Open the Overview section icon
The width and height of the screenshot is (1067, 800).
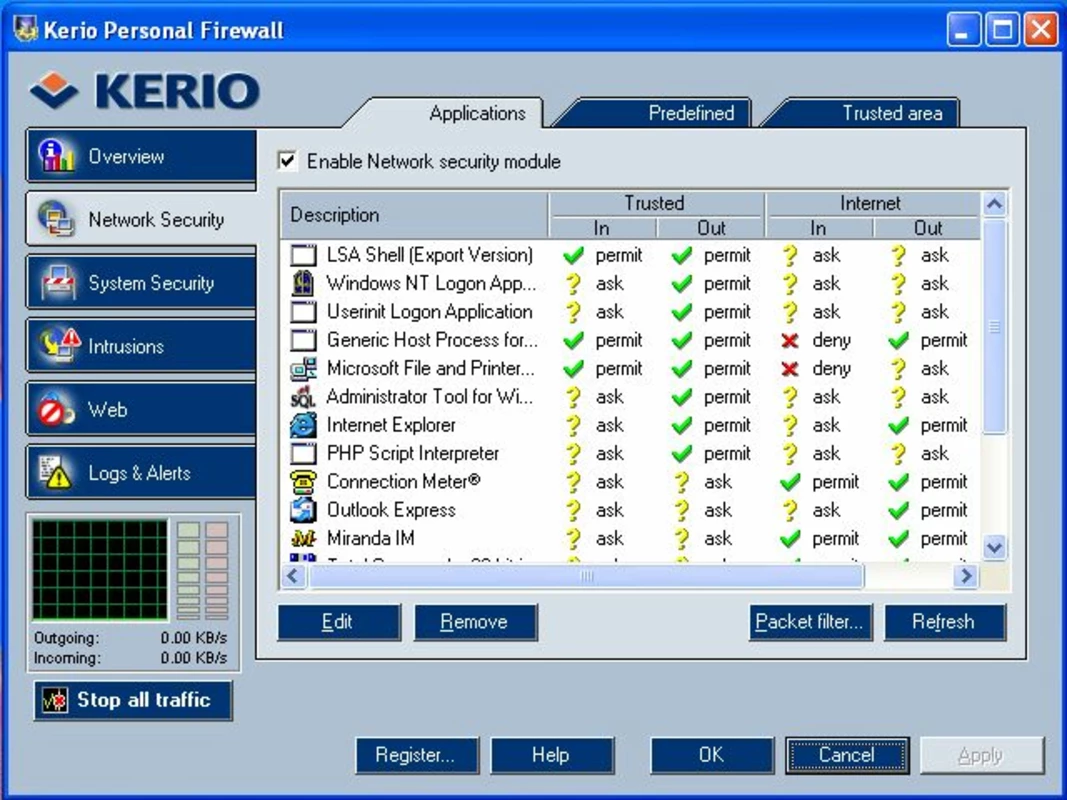[56, 156]
